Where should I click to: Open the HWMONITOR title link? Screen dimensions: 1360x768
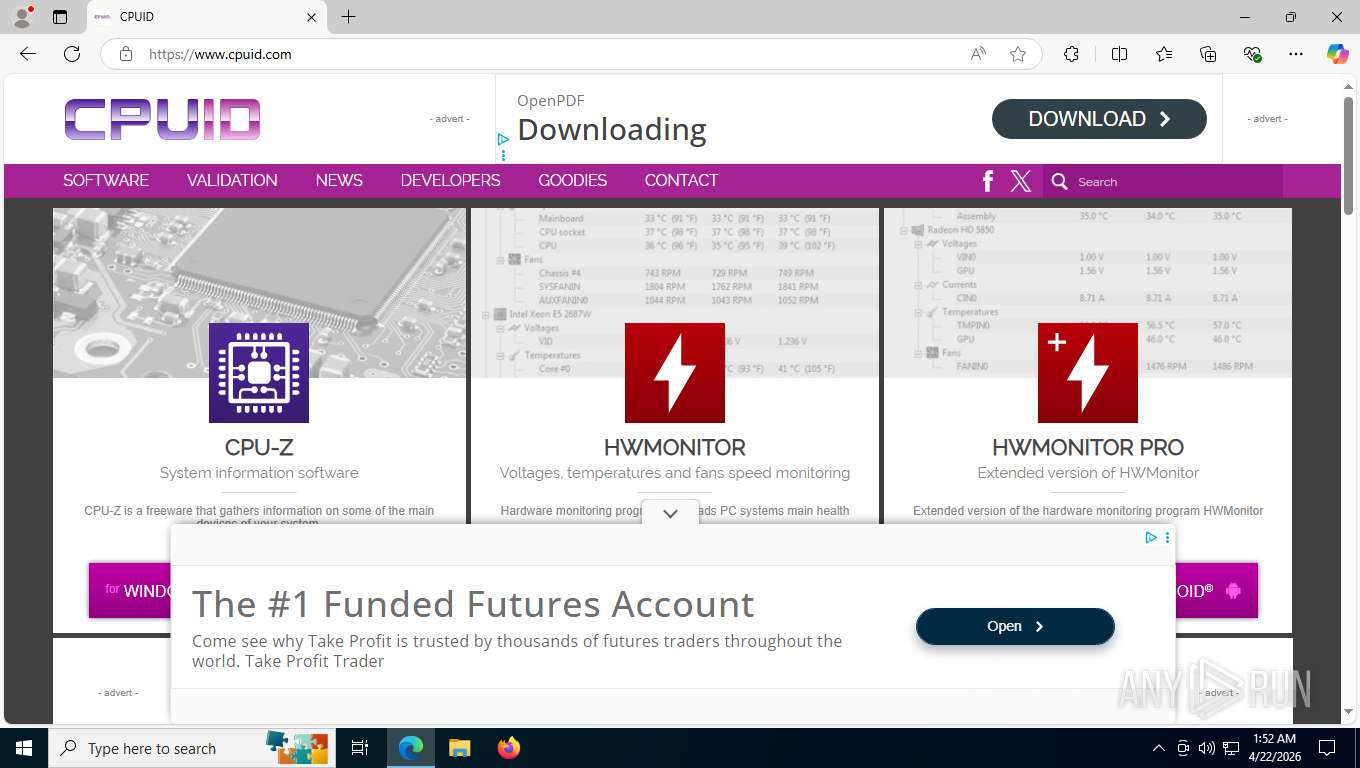pos(675,448)
